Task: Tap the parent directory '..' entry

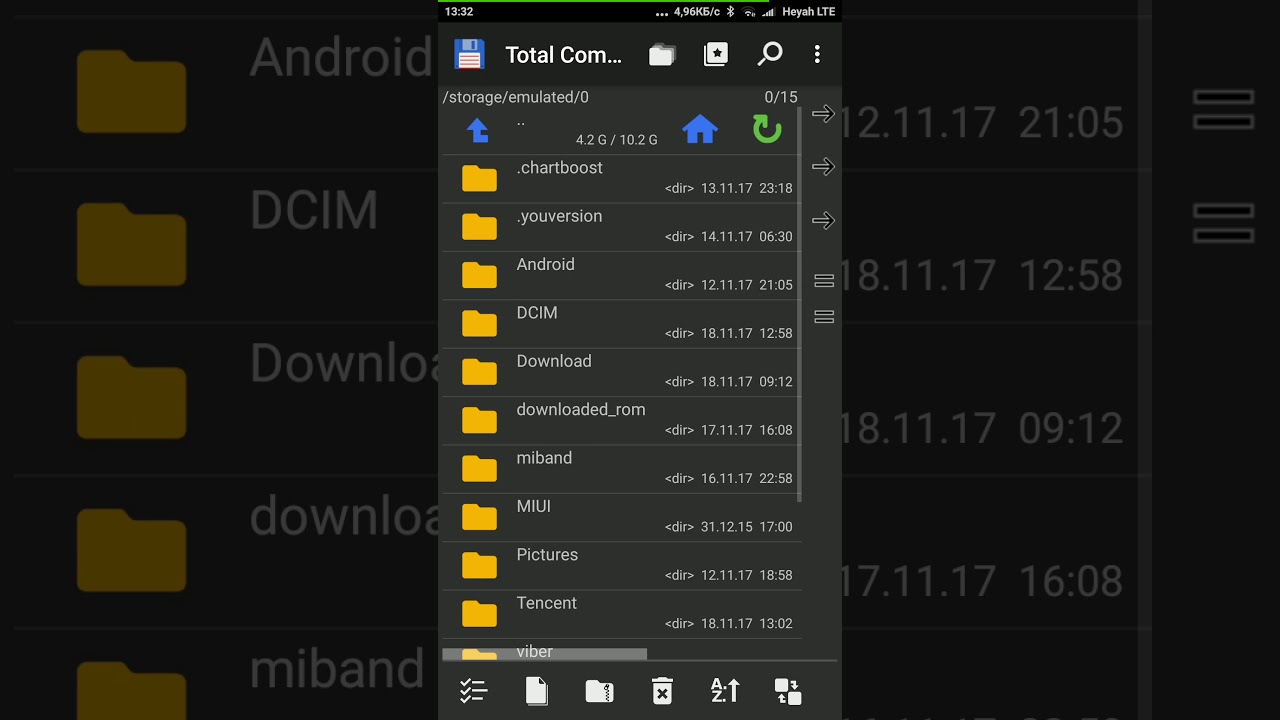Action: pos(521,124)
